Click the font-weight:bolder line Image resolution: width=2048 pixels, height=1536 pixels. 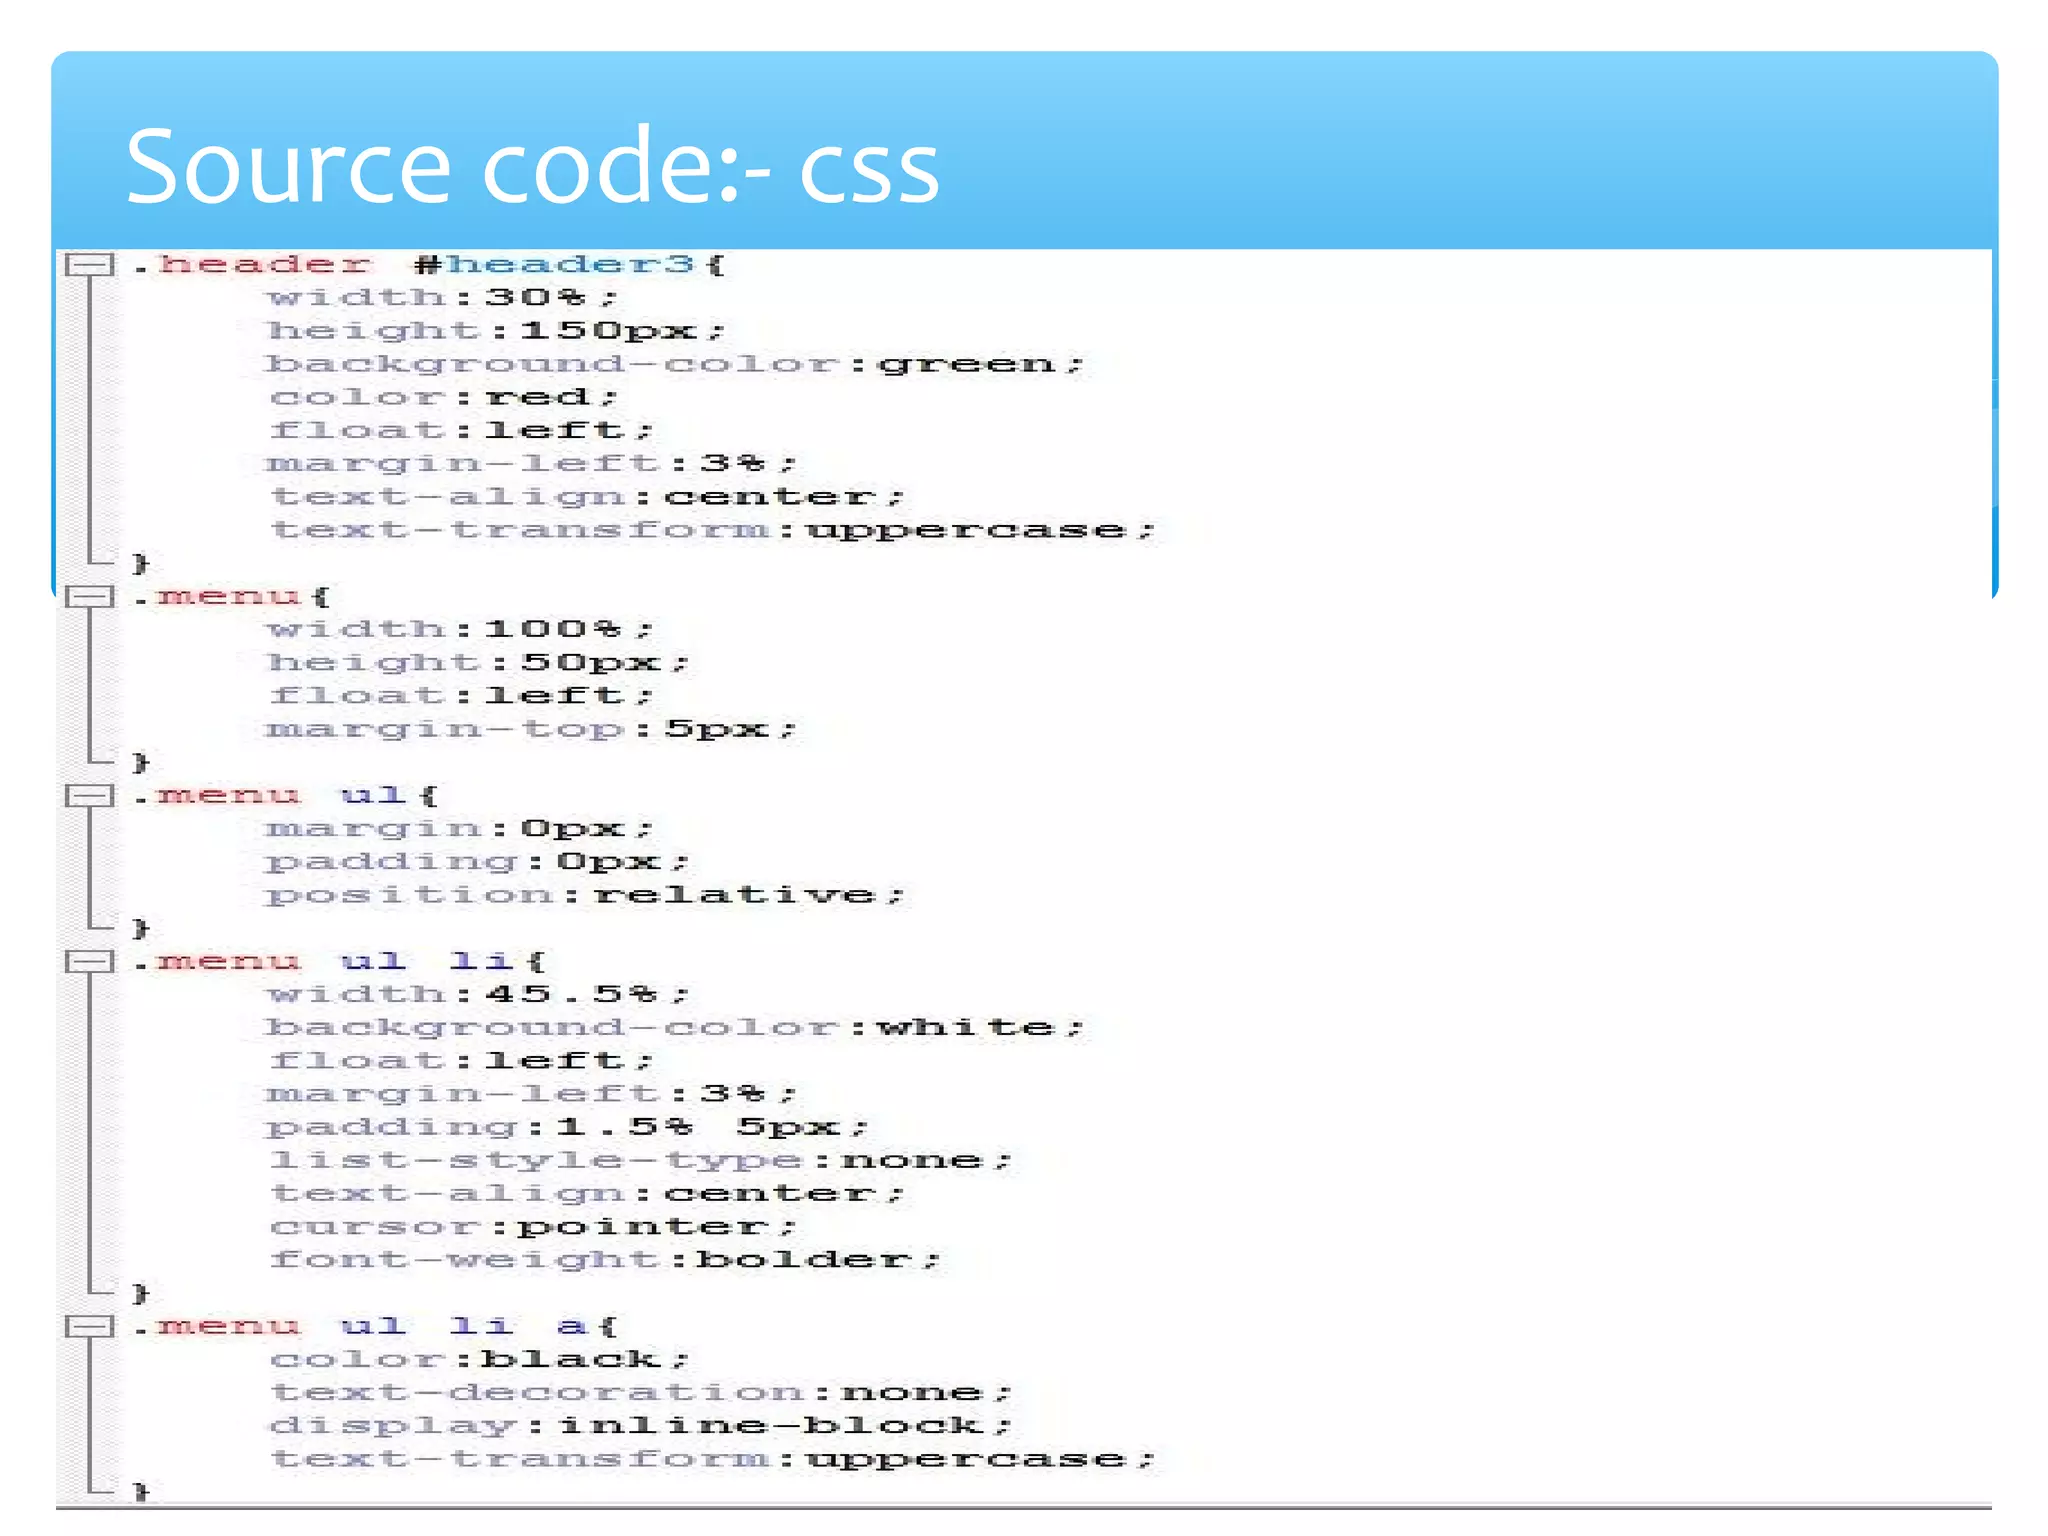[605, 1259]
